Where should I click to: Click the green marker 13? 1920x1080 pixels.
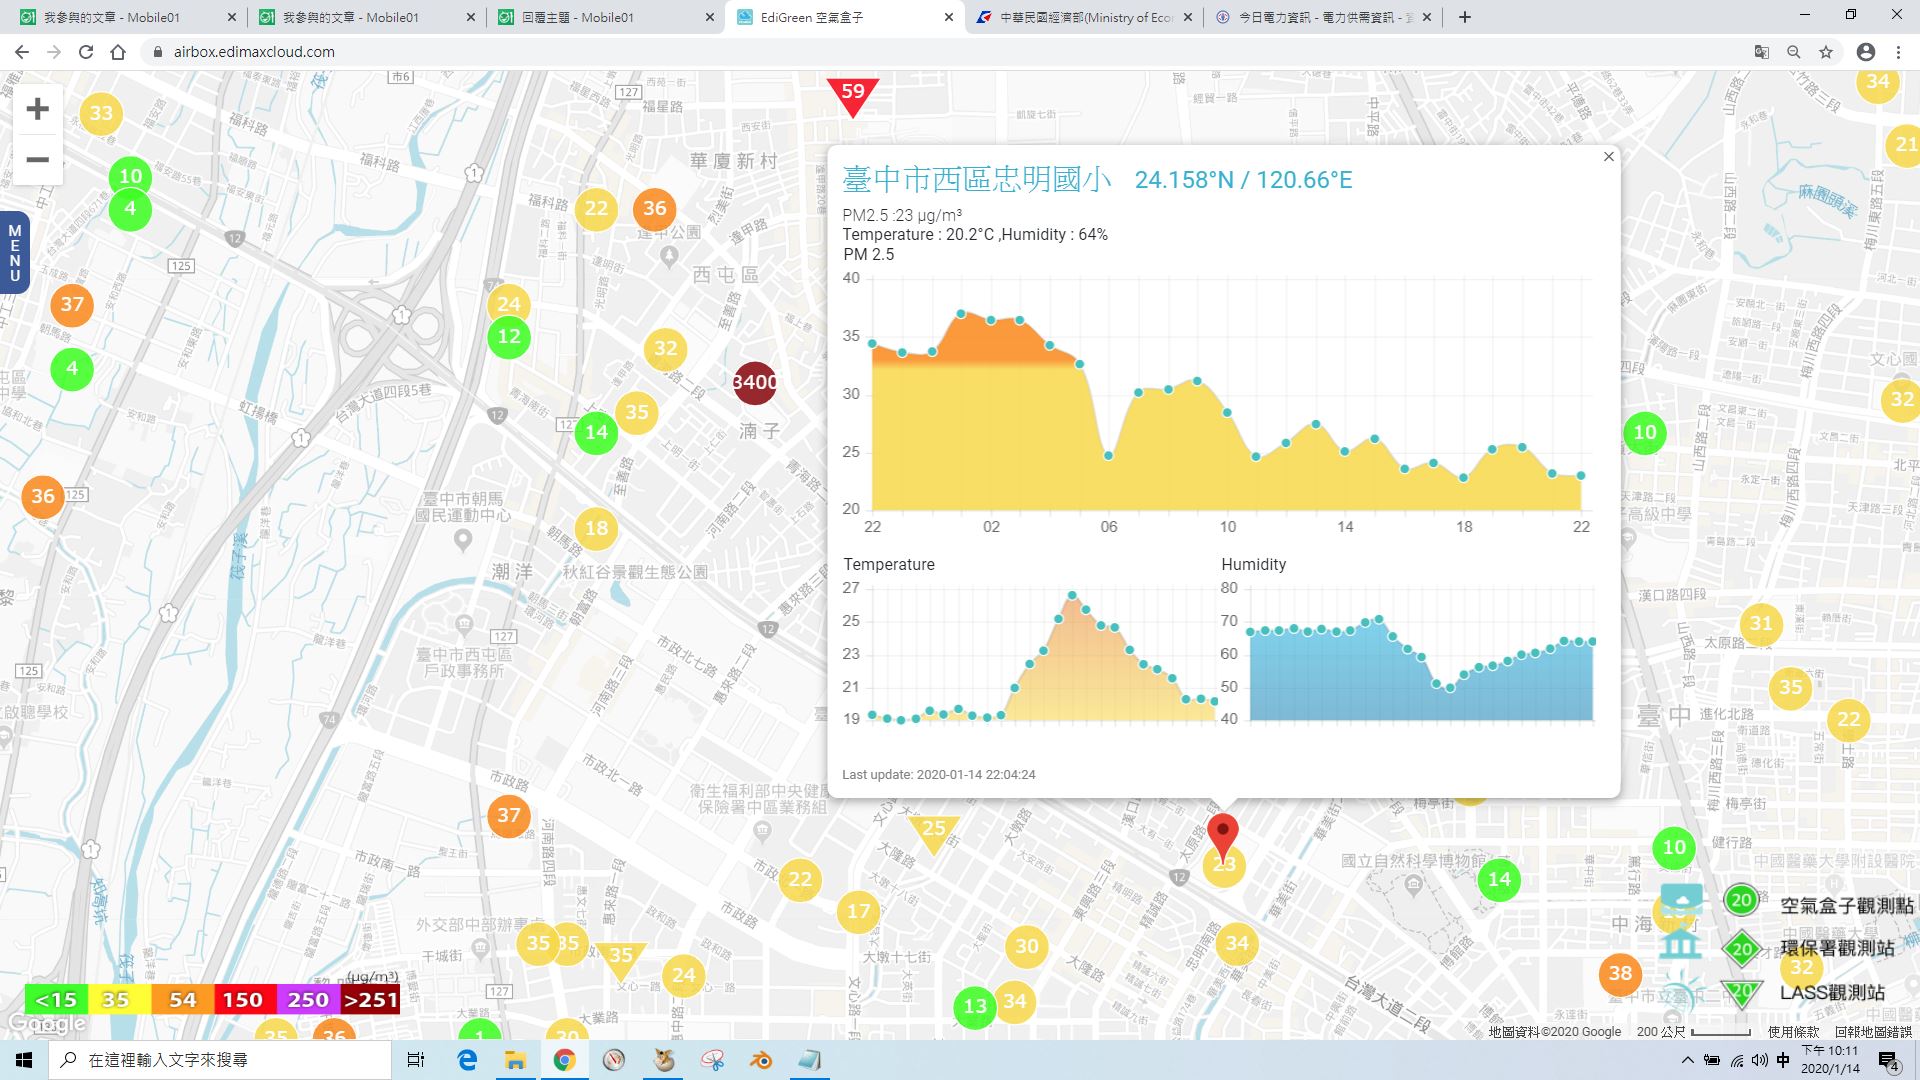point(975,1007)
